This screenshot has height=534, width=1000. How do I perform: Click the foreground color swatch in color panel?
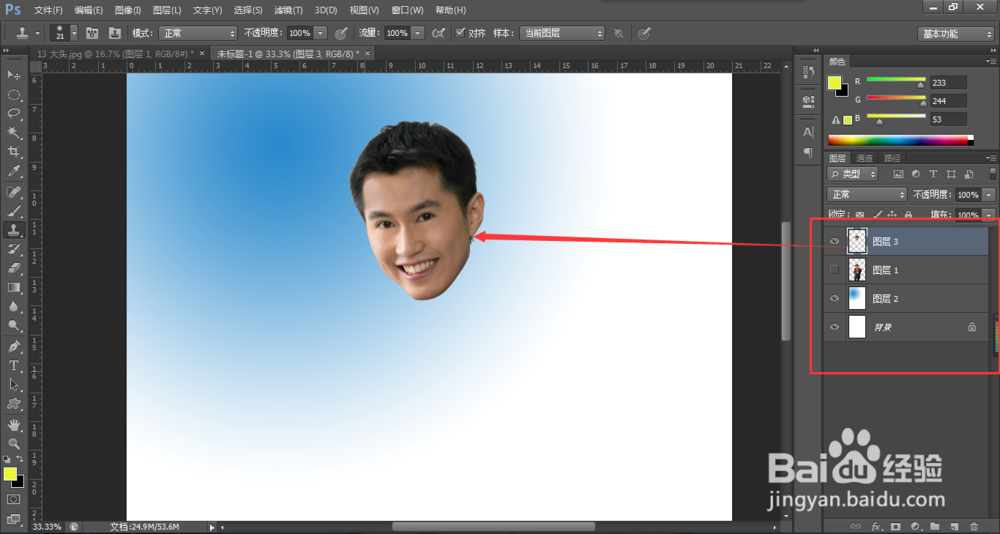834,82
